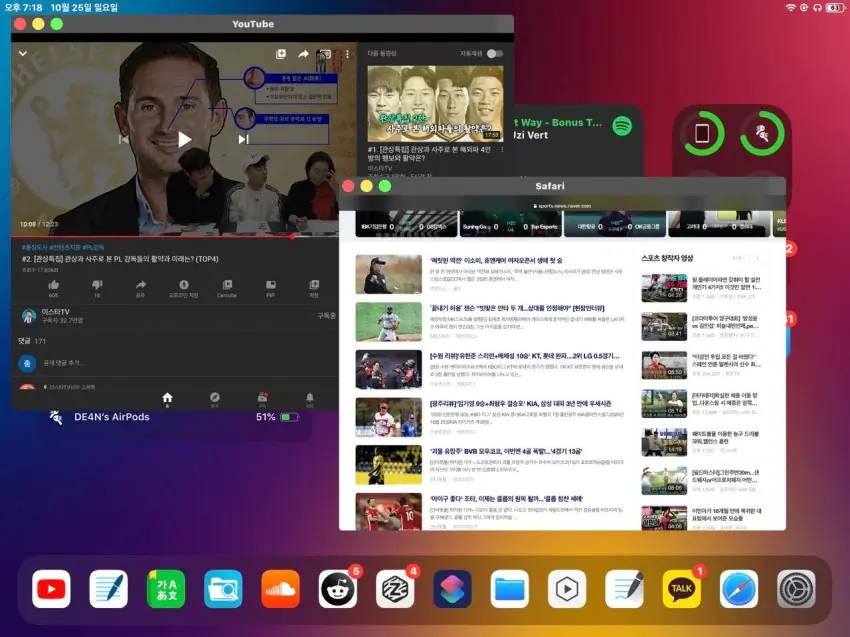The image size is (850, 637).
Task: Open the more-options dots beside the #1 video title
Action: point(502,150)
